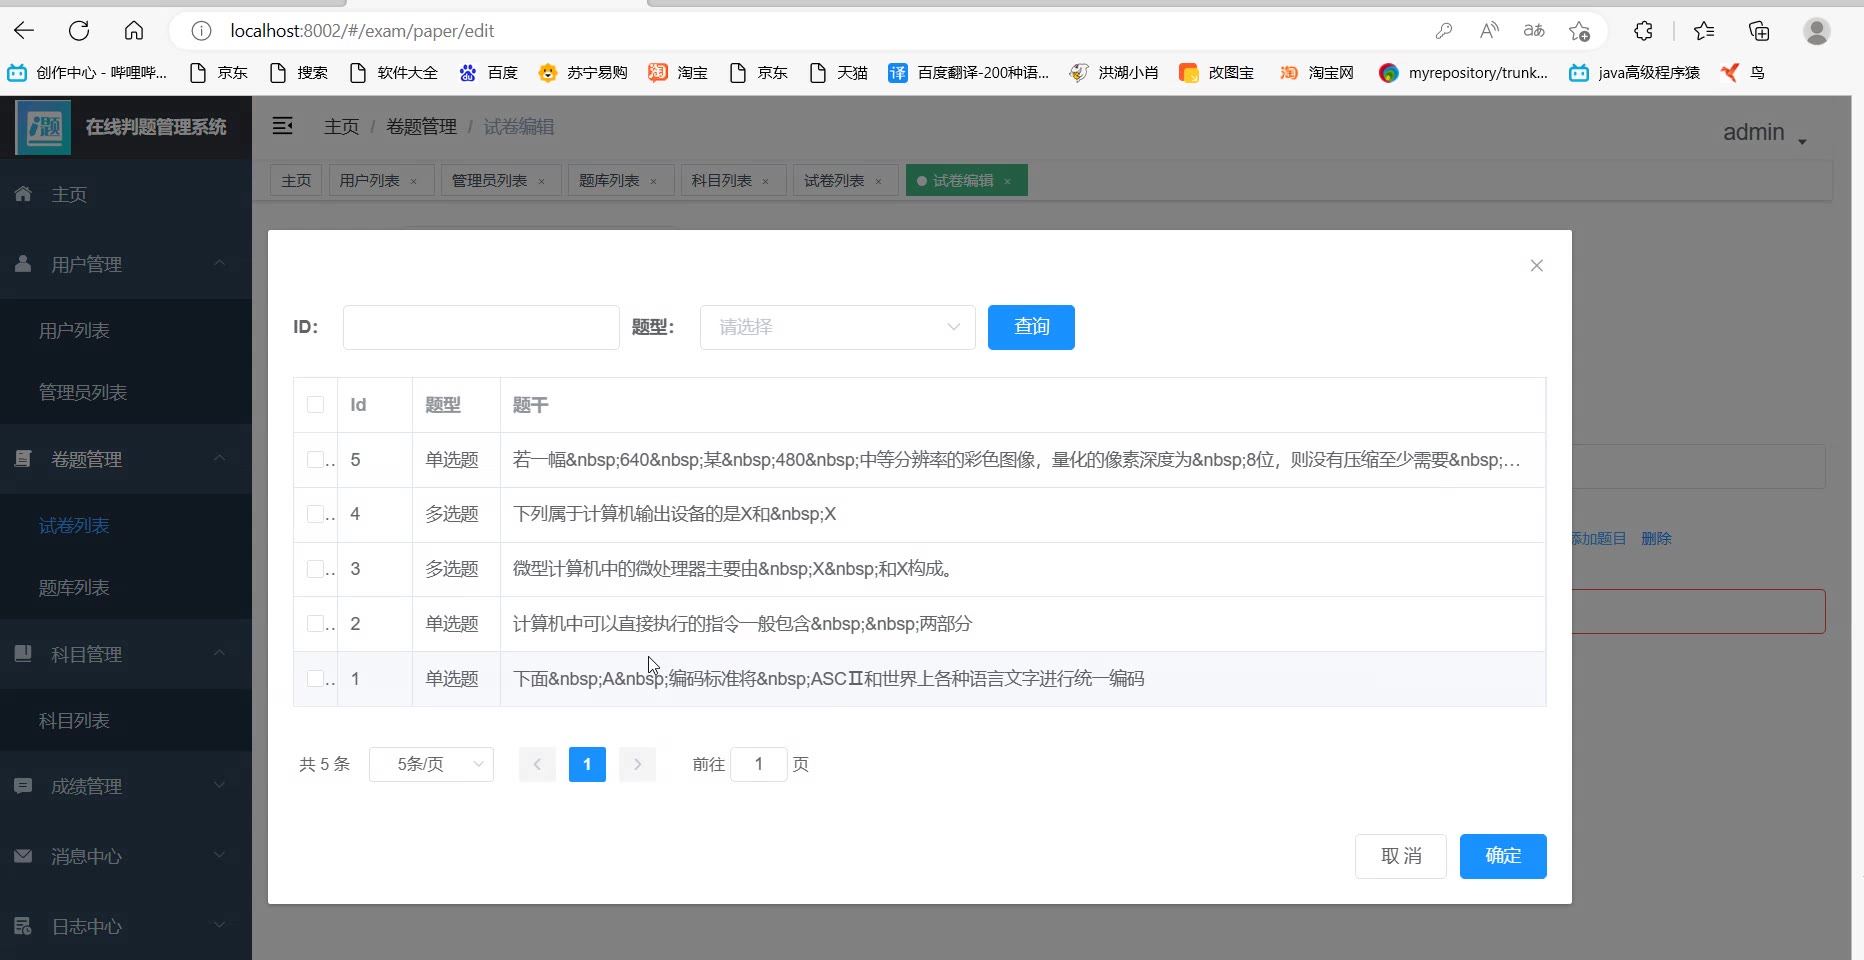Check the row with Id 2
This screenshot has width=1864, height=960.
pos(315,624)
